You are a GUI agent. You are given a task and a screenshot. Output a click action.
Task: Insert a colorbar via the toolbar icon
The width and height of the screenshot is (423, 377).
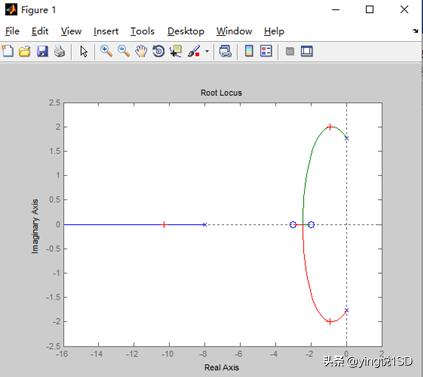point(249,51)
